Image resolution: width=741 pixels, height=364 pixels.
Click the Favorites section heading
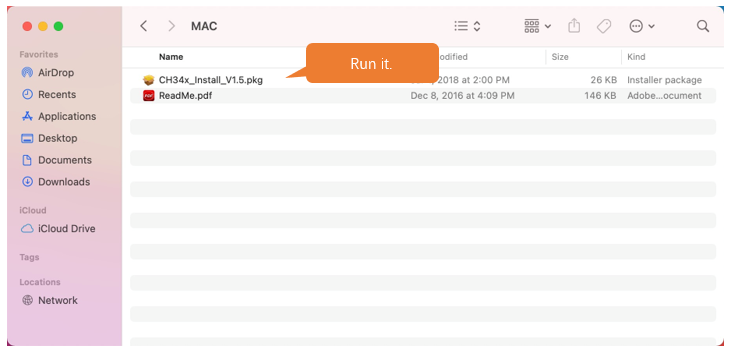(x=39, y=54)
